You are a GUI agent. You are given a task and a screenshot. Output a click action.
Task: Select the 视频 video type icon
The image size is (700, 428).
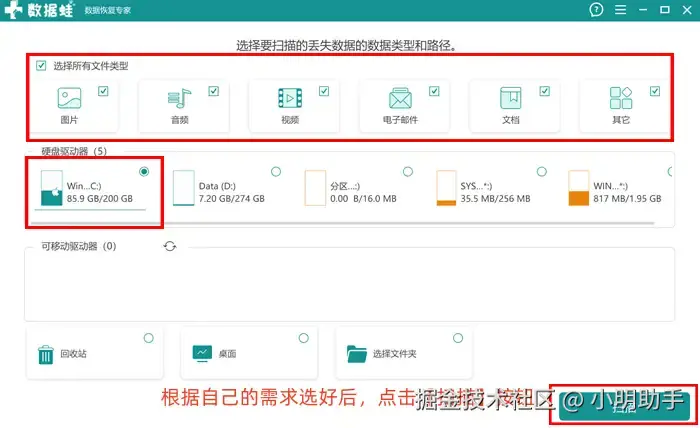pos(290,98)
